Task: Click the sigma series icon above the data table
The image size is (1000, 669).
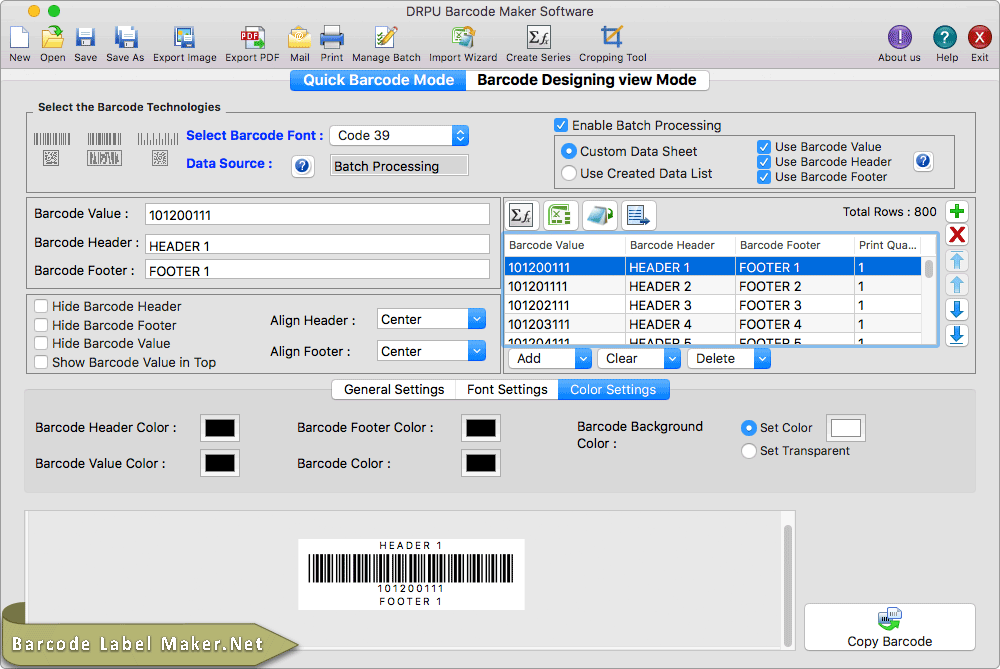Action: 522,216
